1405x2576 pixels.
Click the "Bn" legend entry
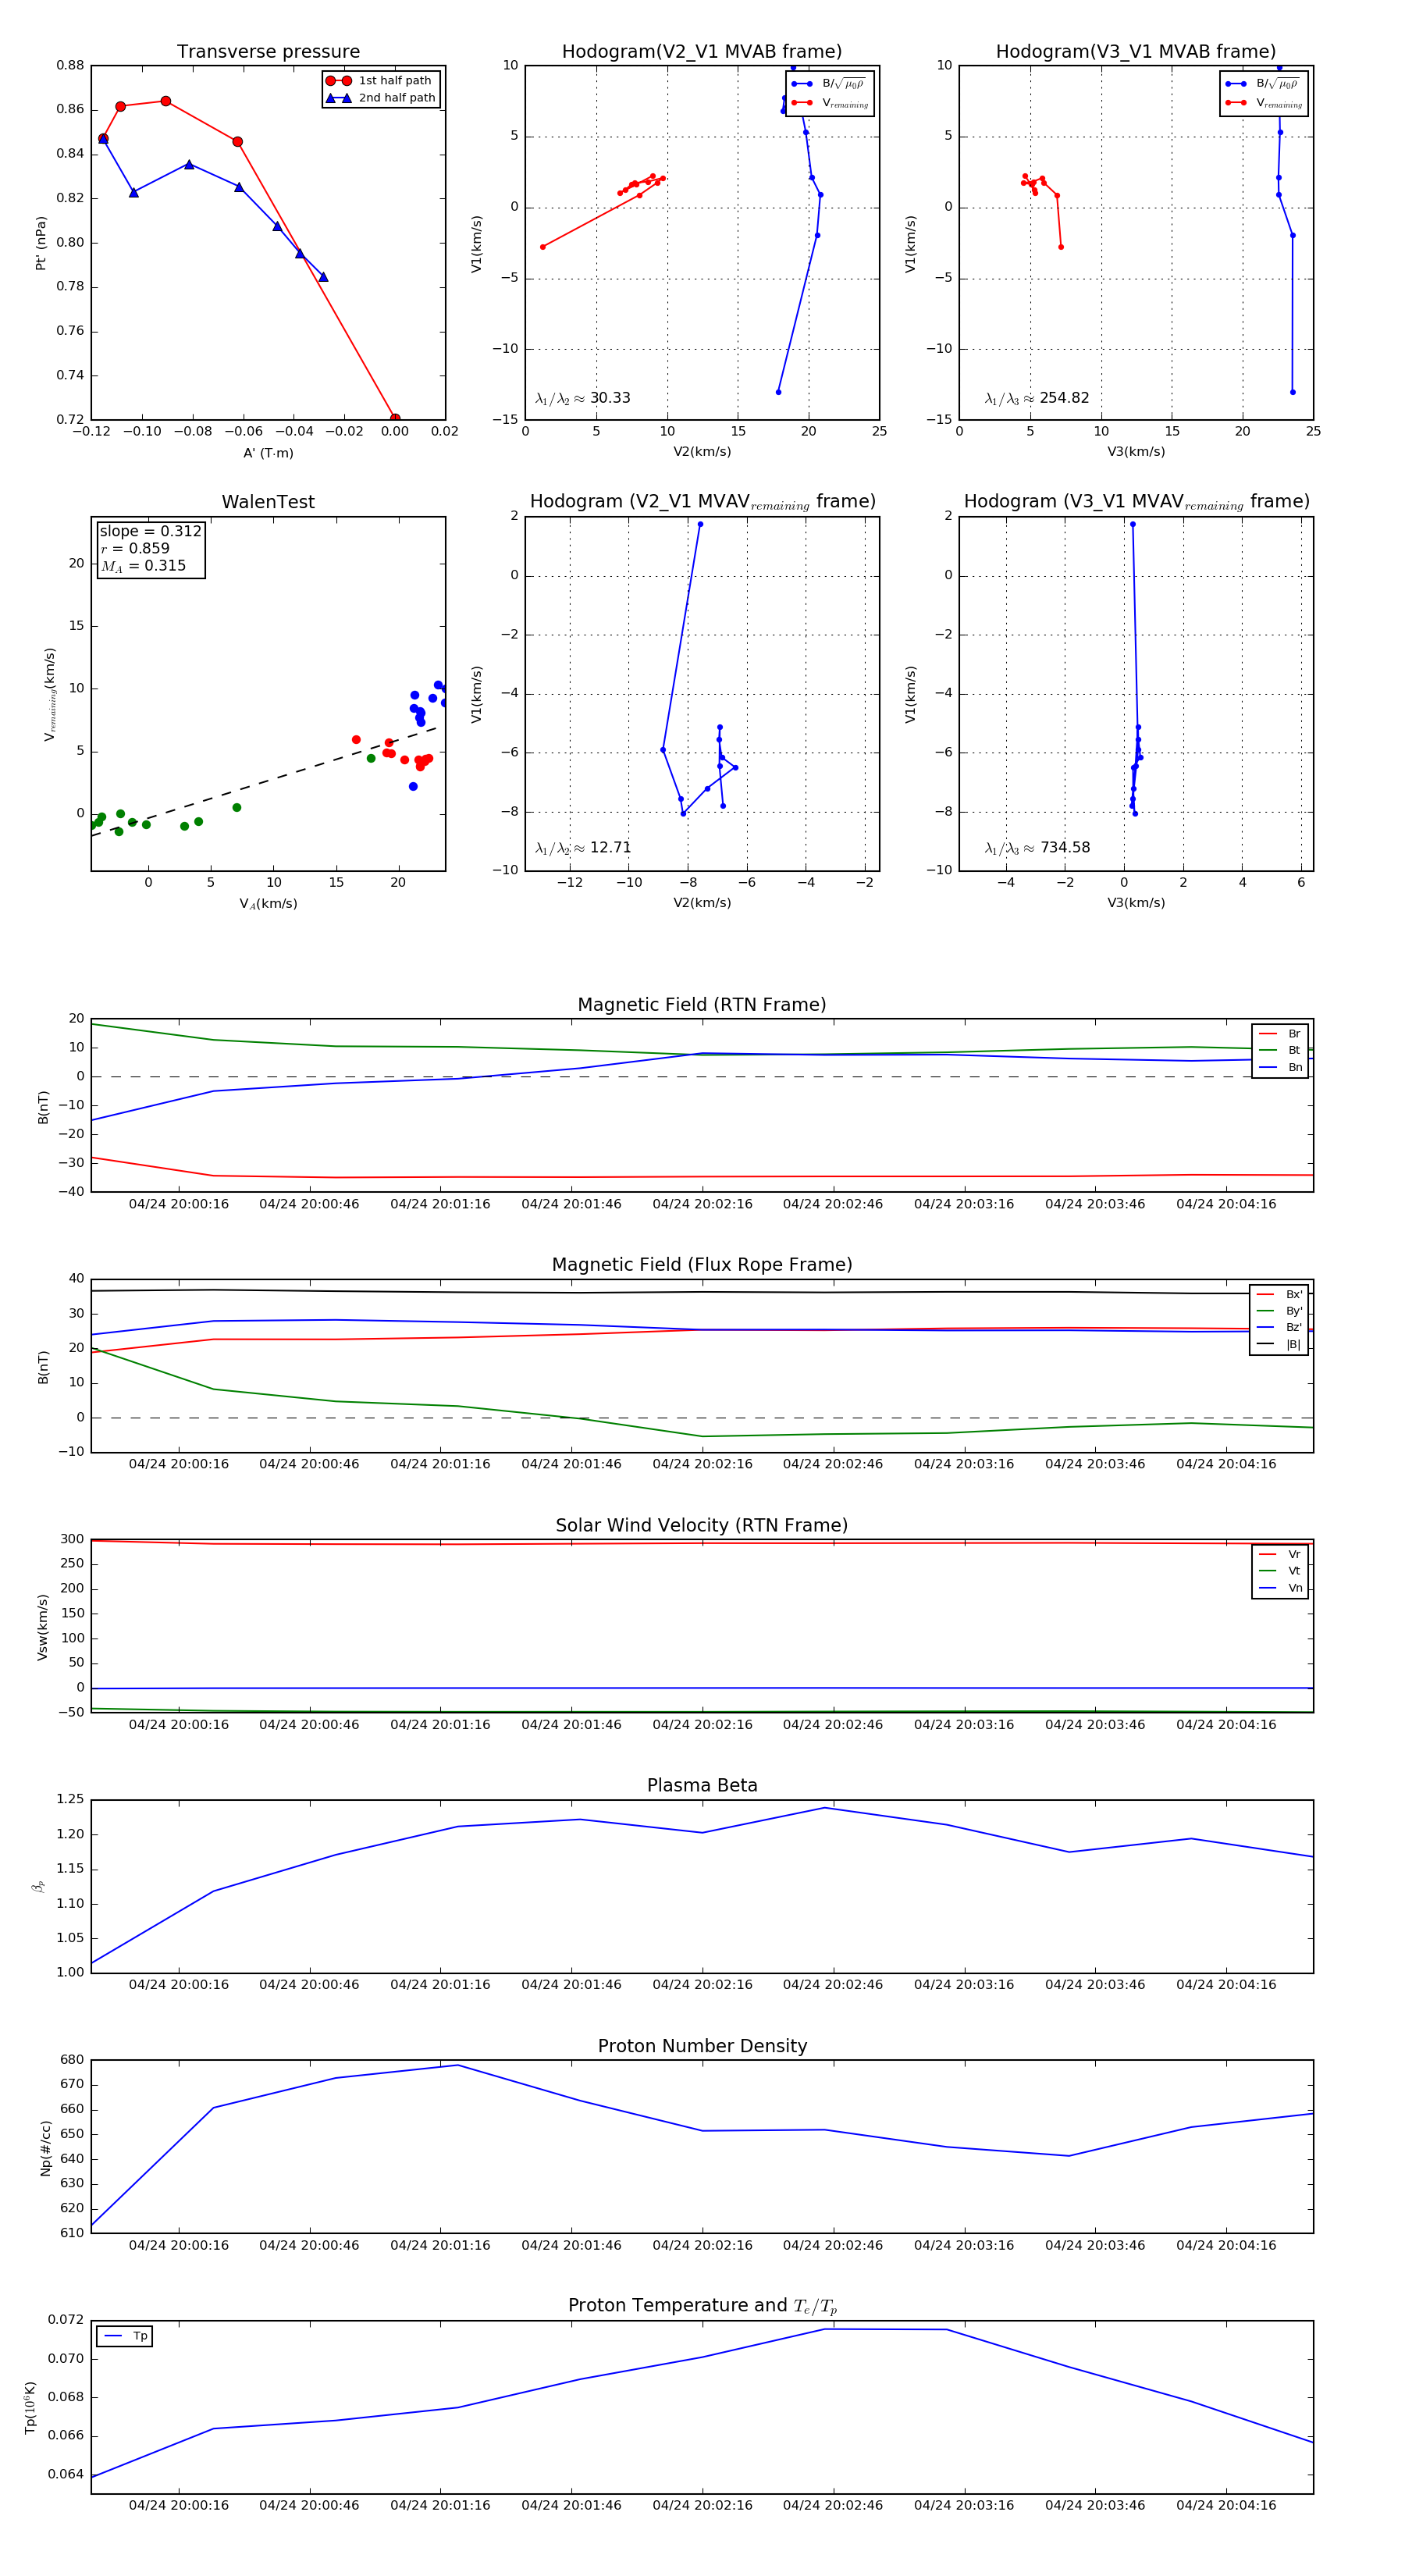(x=1280, y=1067)
